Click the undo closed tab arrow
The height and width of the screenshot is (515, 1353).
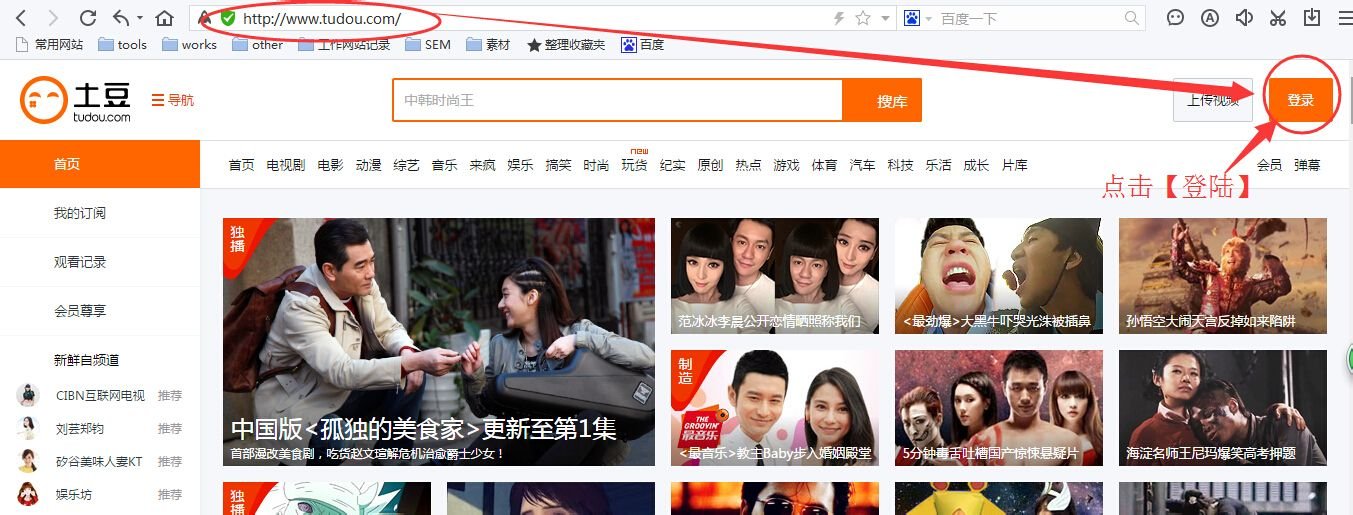coord(121,18)
